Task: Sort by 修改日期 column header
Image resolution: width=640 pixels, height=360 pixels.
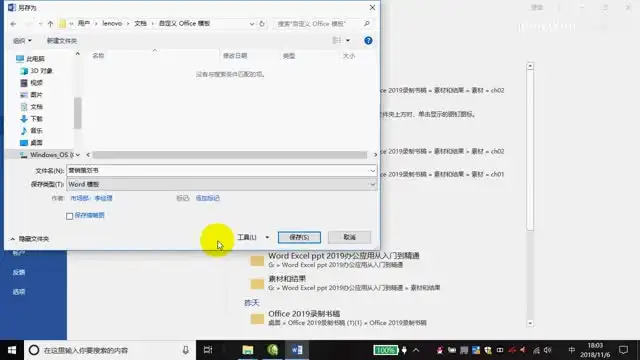Action: (x=235, y=56)
